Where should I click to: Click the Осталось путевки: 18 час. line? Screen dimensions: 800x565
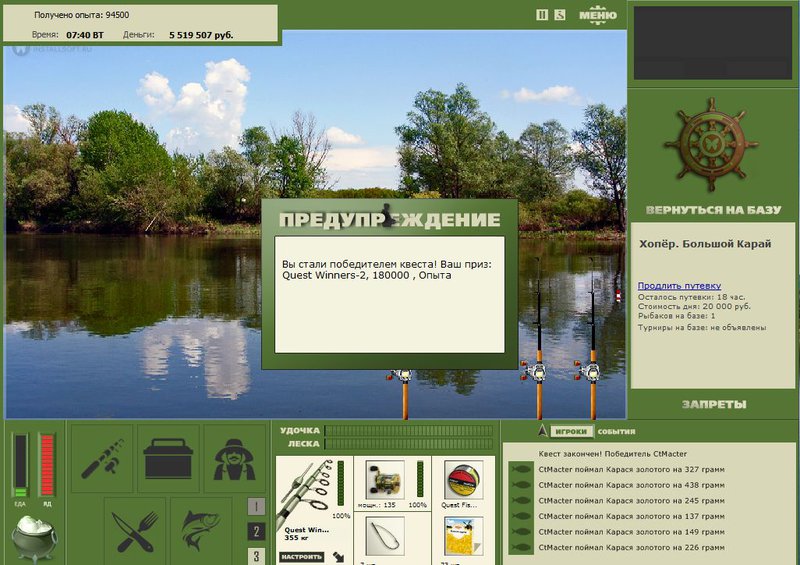click(x=691, y=297)
